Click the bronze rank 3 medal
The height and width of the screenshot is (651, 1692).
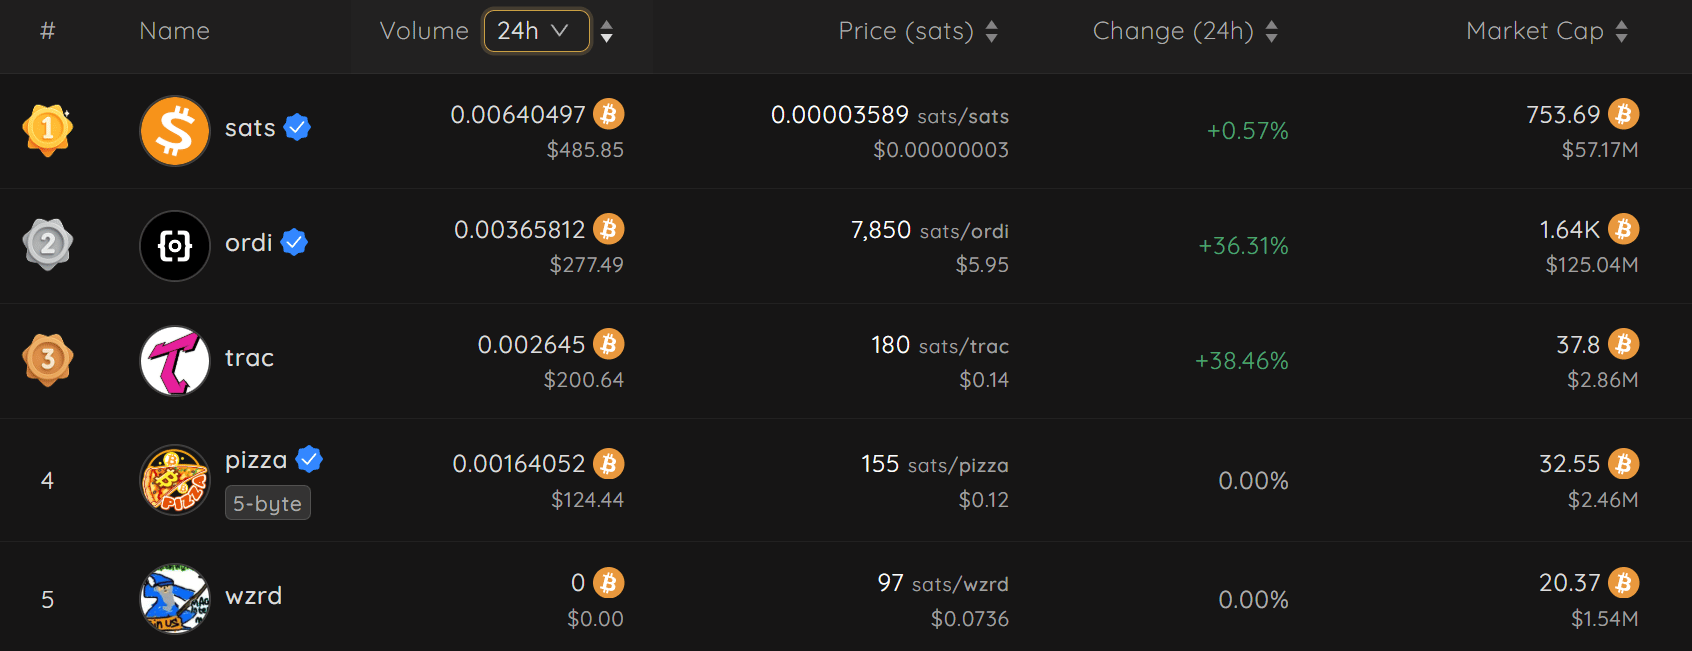(x=47, y=360)
